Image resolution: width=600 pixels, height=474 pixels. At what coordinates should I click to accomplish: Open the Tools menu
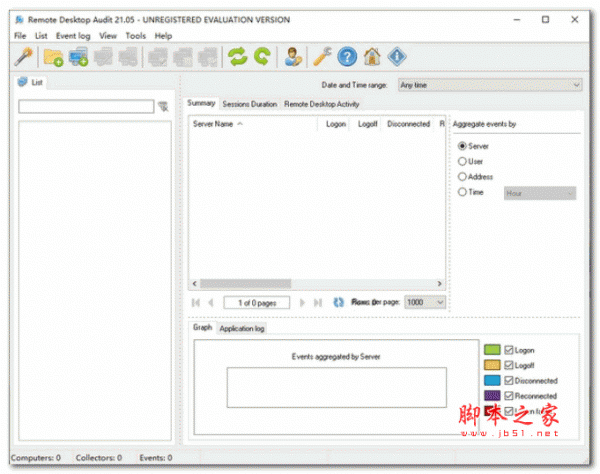click(136, 36)
